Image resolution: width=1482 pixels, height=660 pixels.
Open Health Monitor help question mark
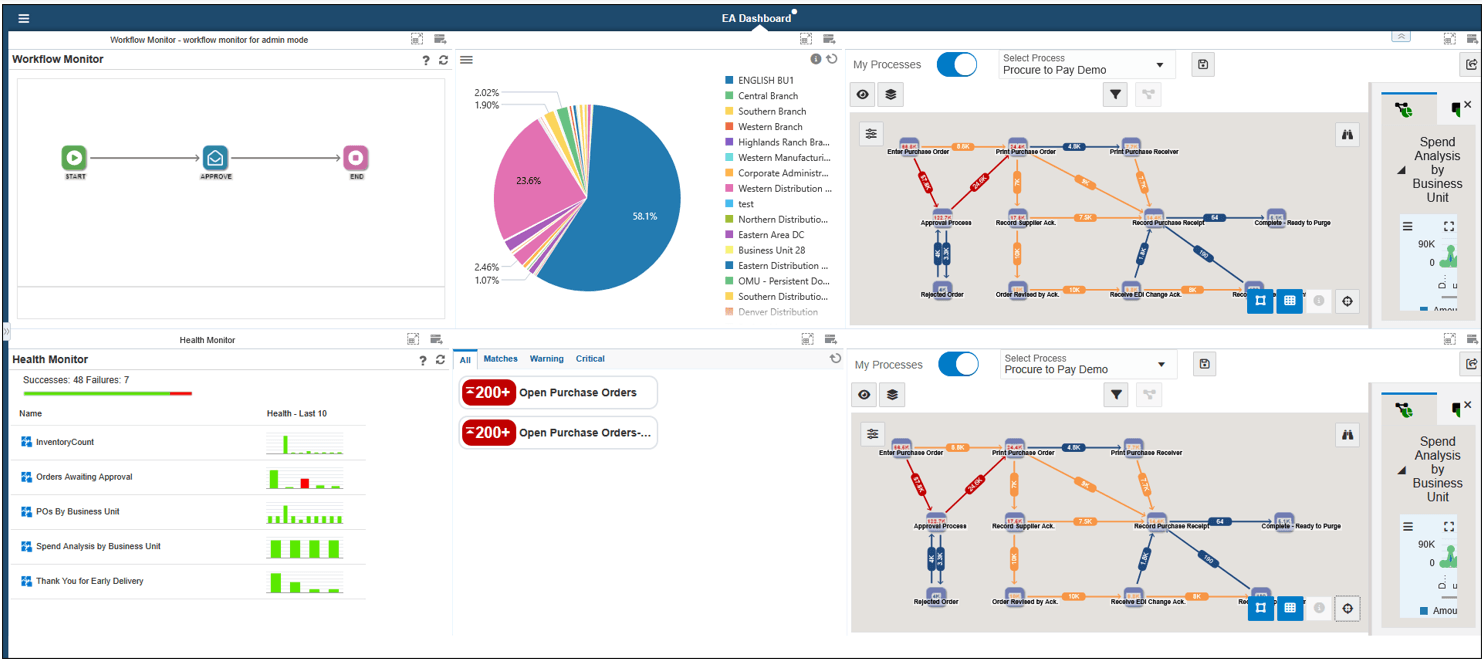point(425,360)
